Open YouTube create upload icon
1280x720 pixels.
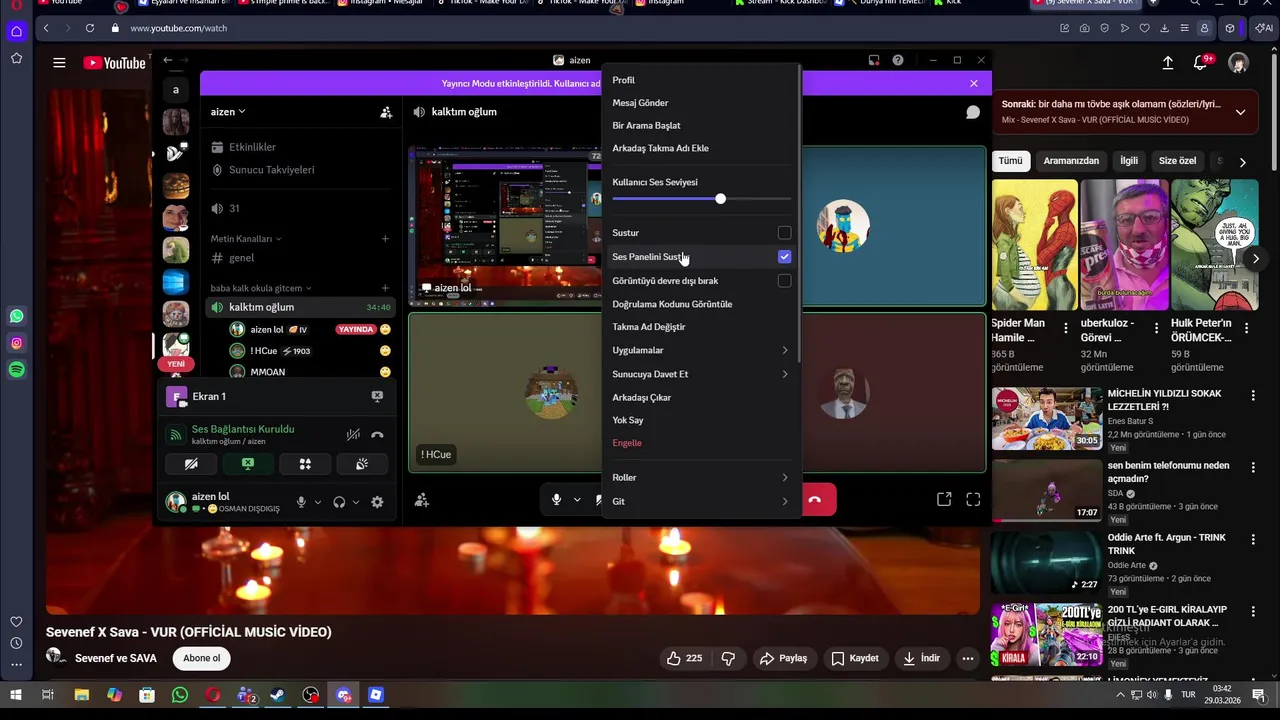tap(1167, 63)
